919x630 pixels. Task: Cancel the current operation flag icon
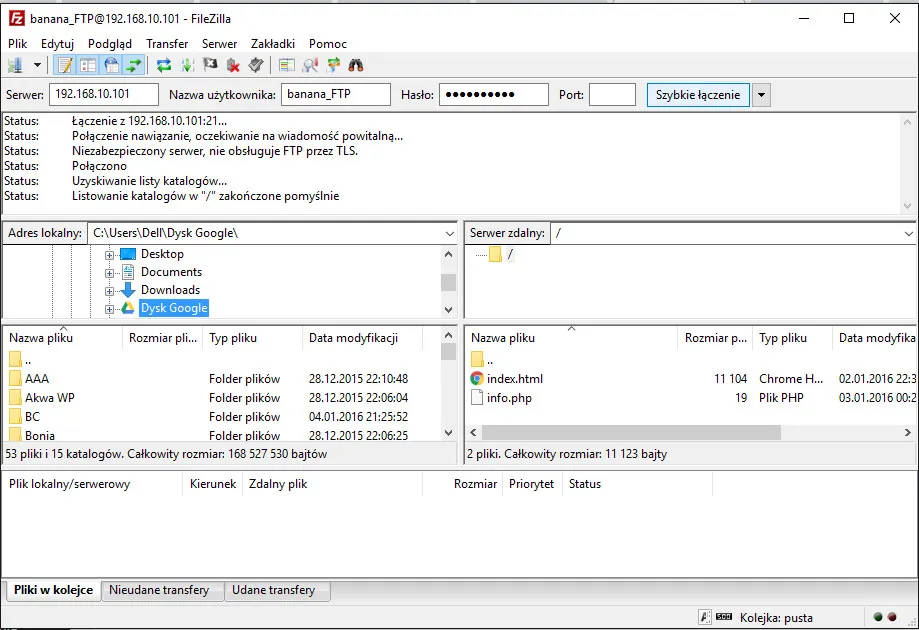(x=210, y=65)
